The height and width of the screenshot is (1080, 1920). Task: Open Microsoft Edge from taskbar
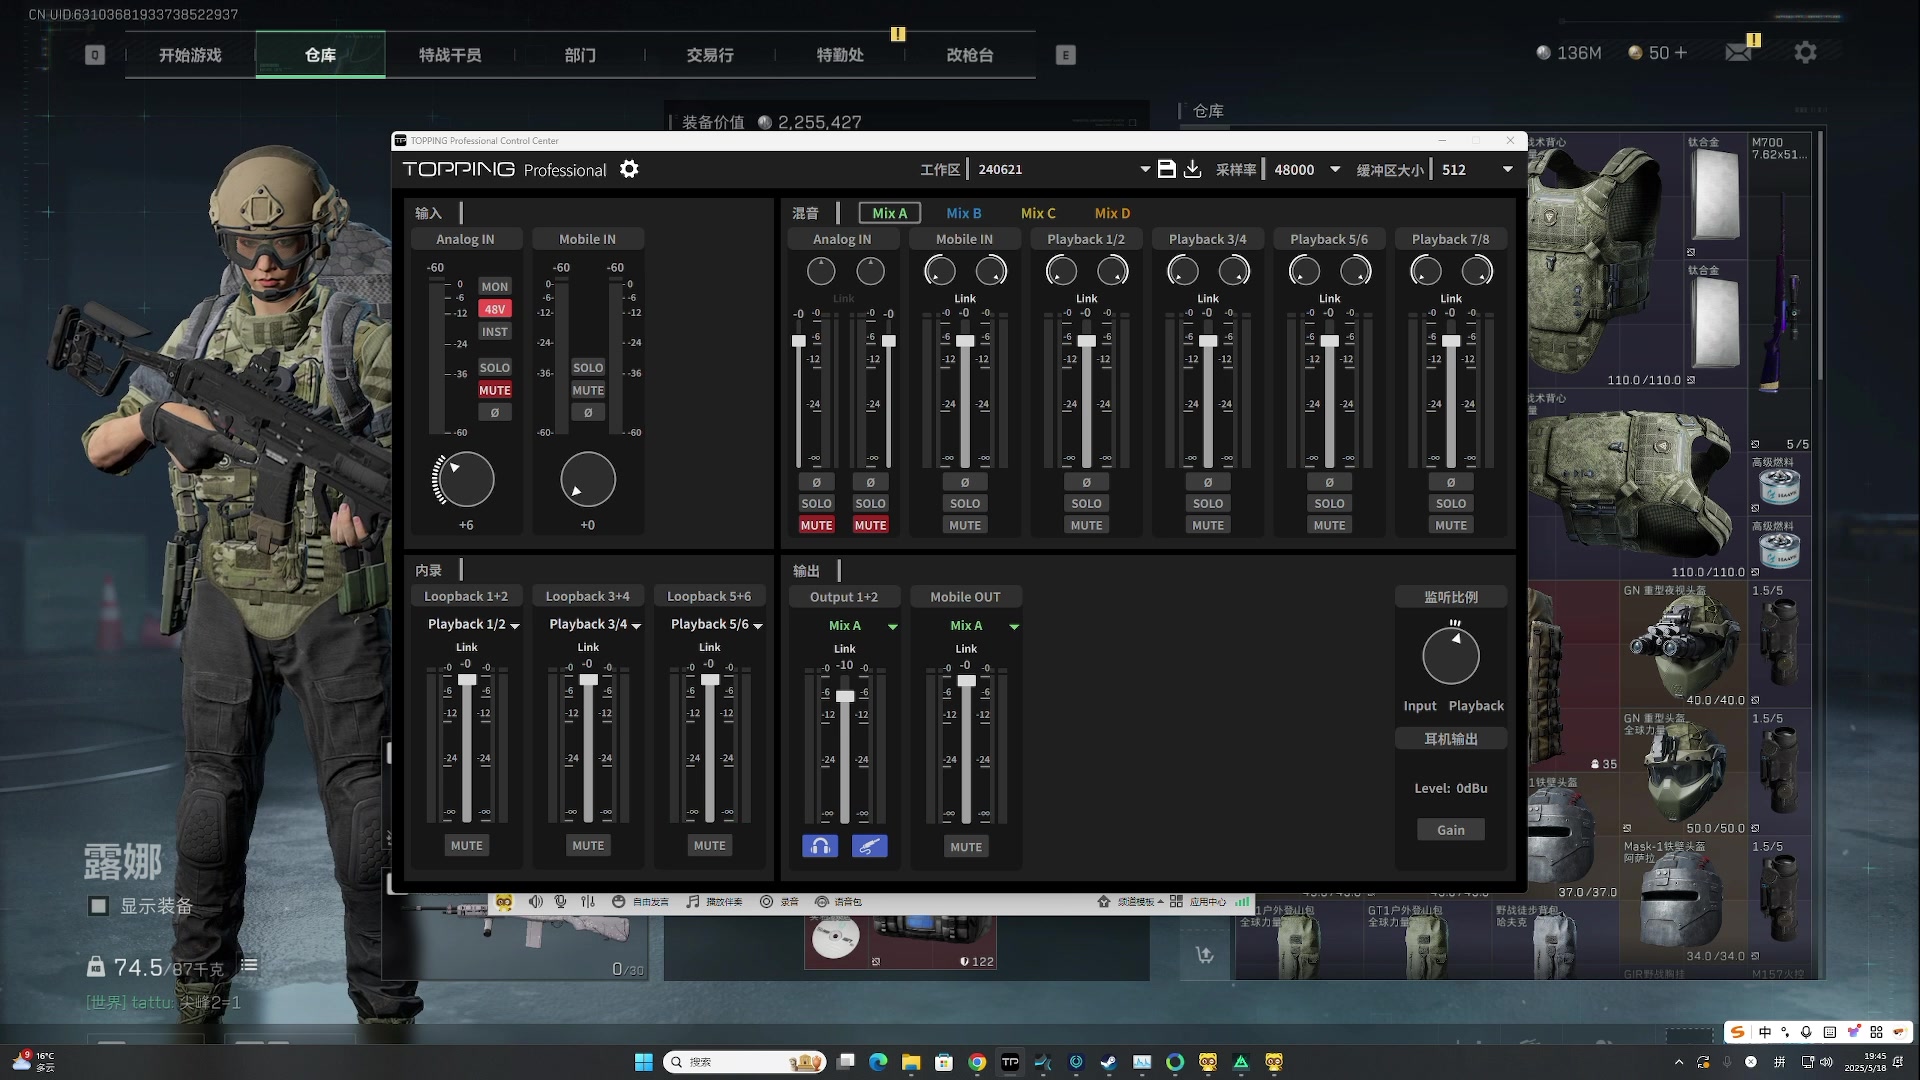[878, 1062]
